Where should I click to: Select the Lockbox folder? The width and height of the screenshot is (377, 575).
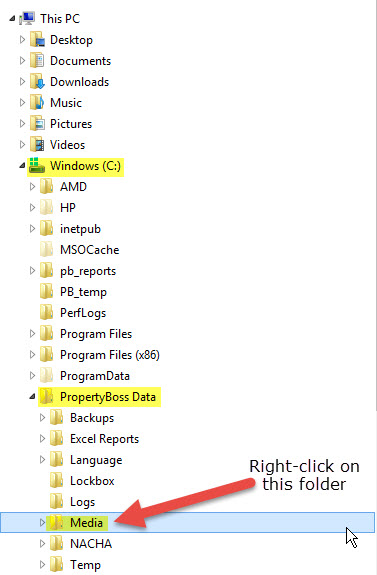(92, 481)
